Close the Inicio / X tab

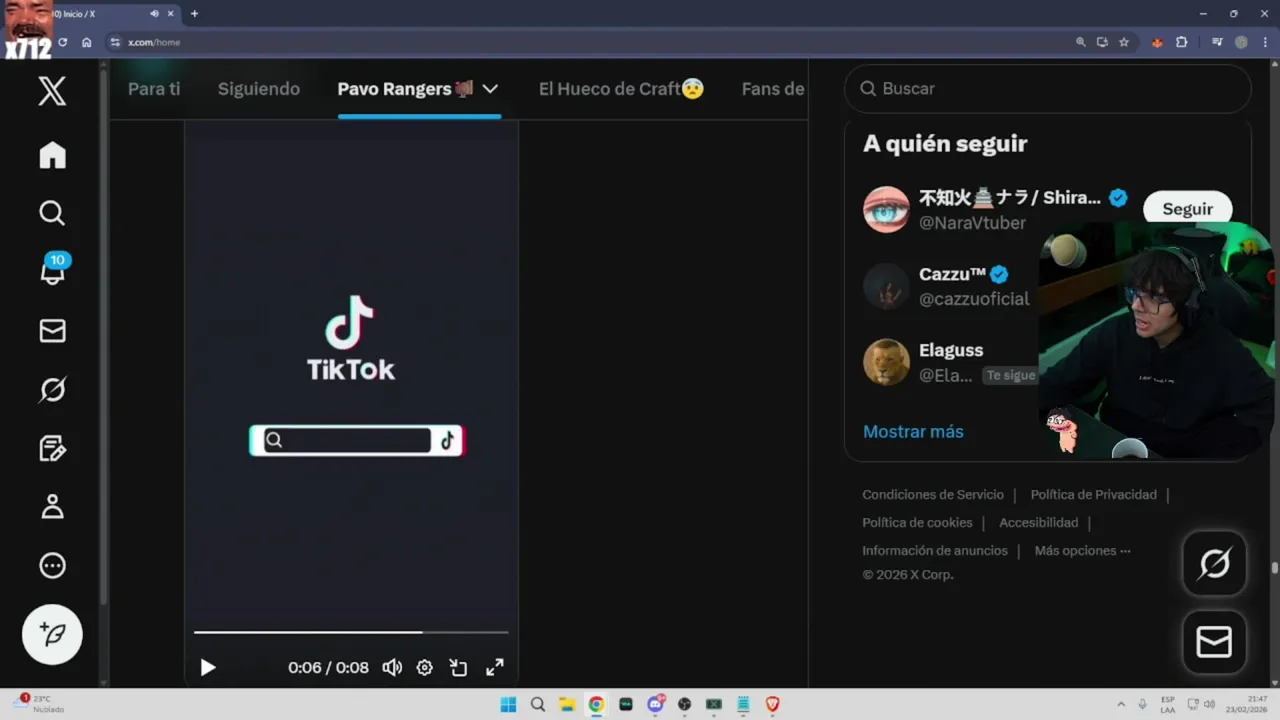tap(173, 14)
